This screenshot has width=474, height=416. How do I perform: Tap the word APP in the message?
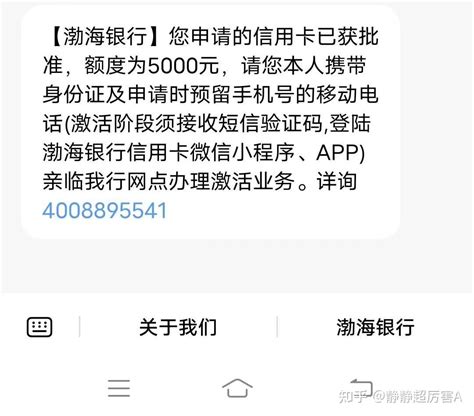pos(337,153)
